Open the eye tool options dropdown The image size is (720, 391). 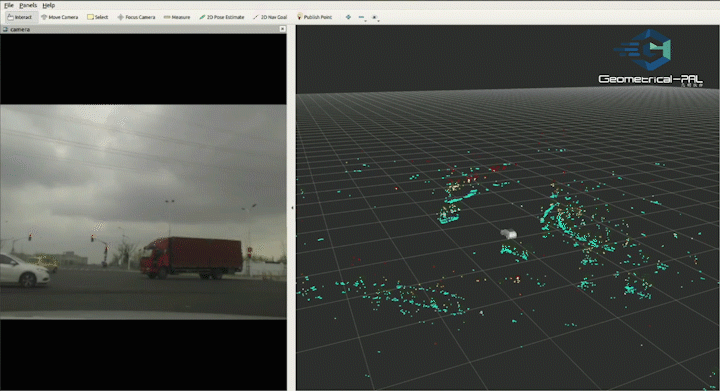point(375,17)
